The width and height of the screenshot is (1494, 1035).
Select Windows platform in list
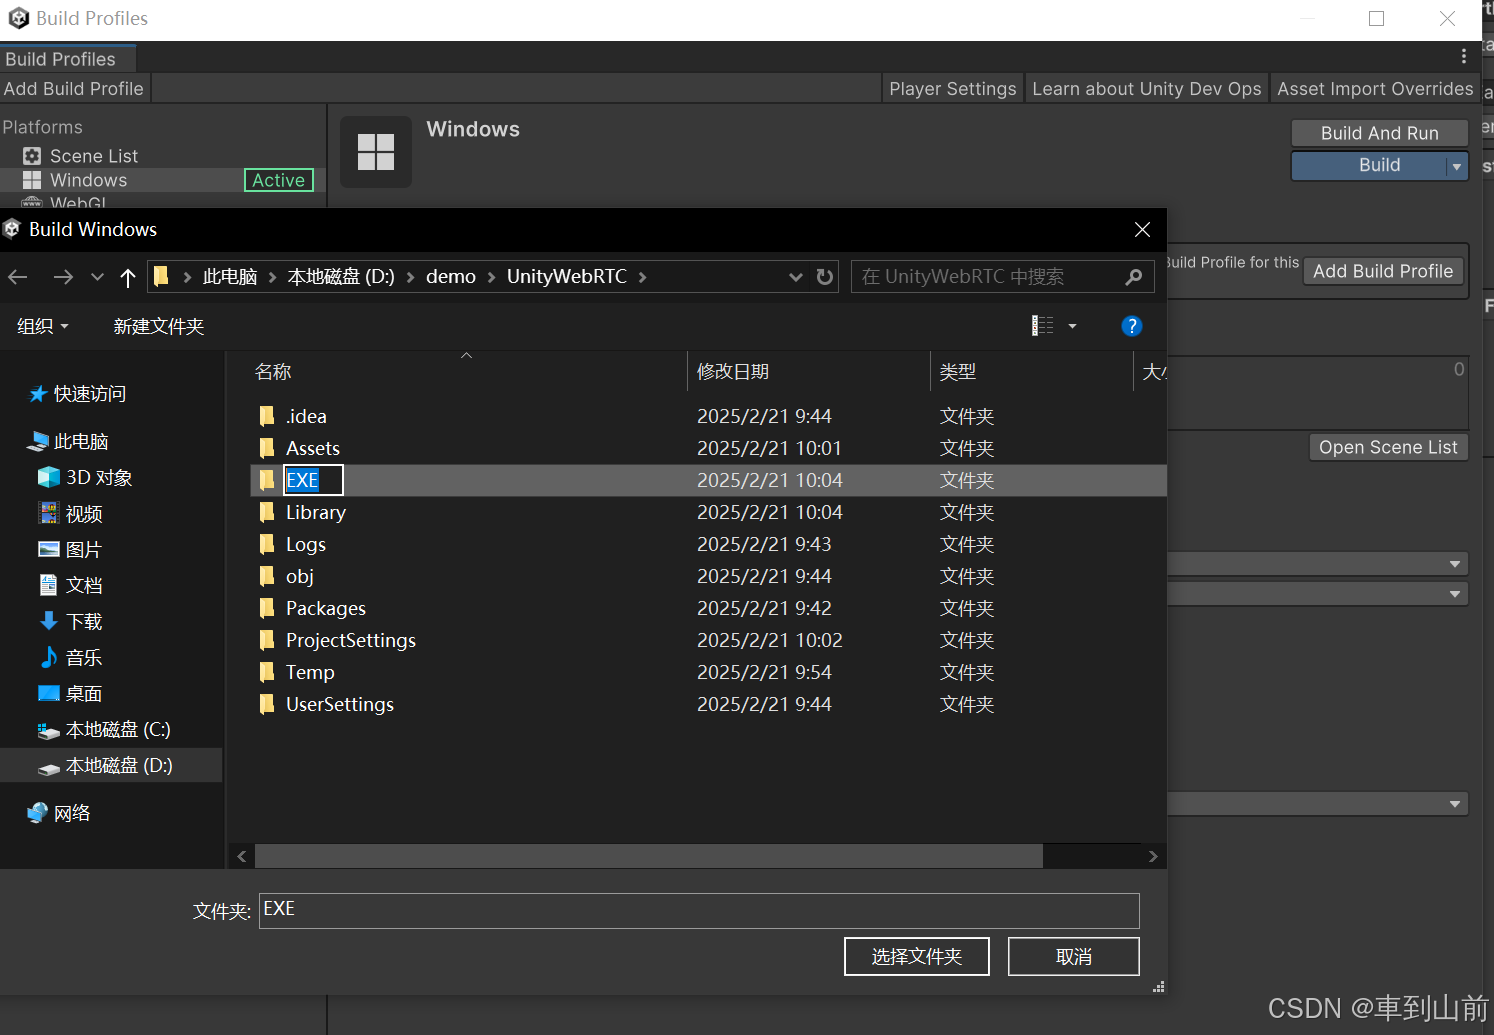pyautogui.click(x=88, y=180)
